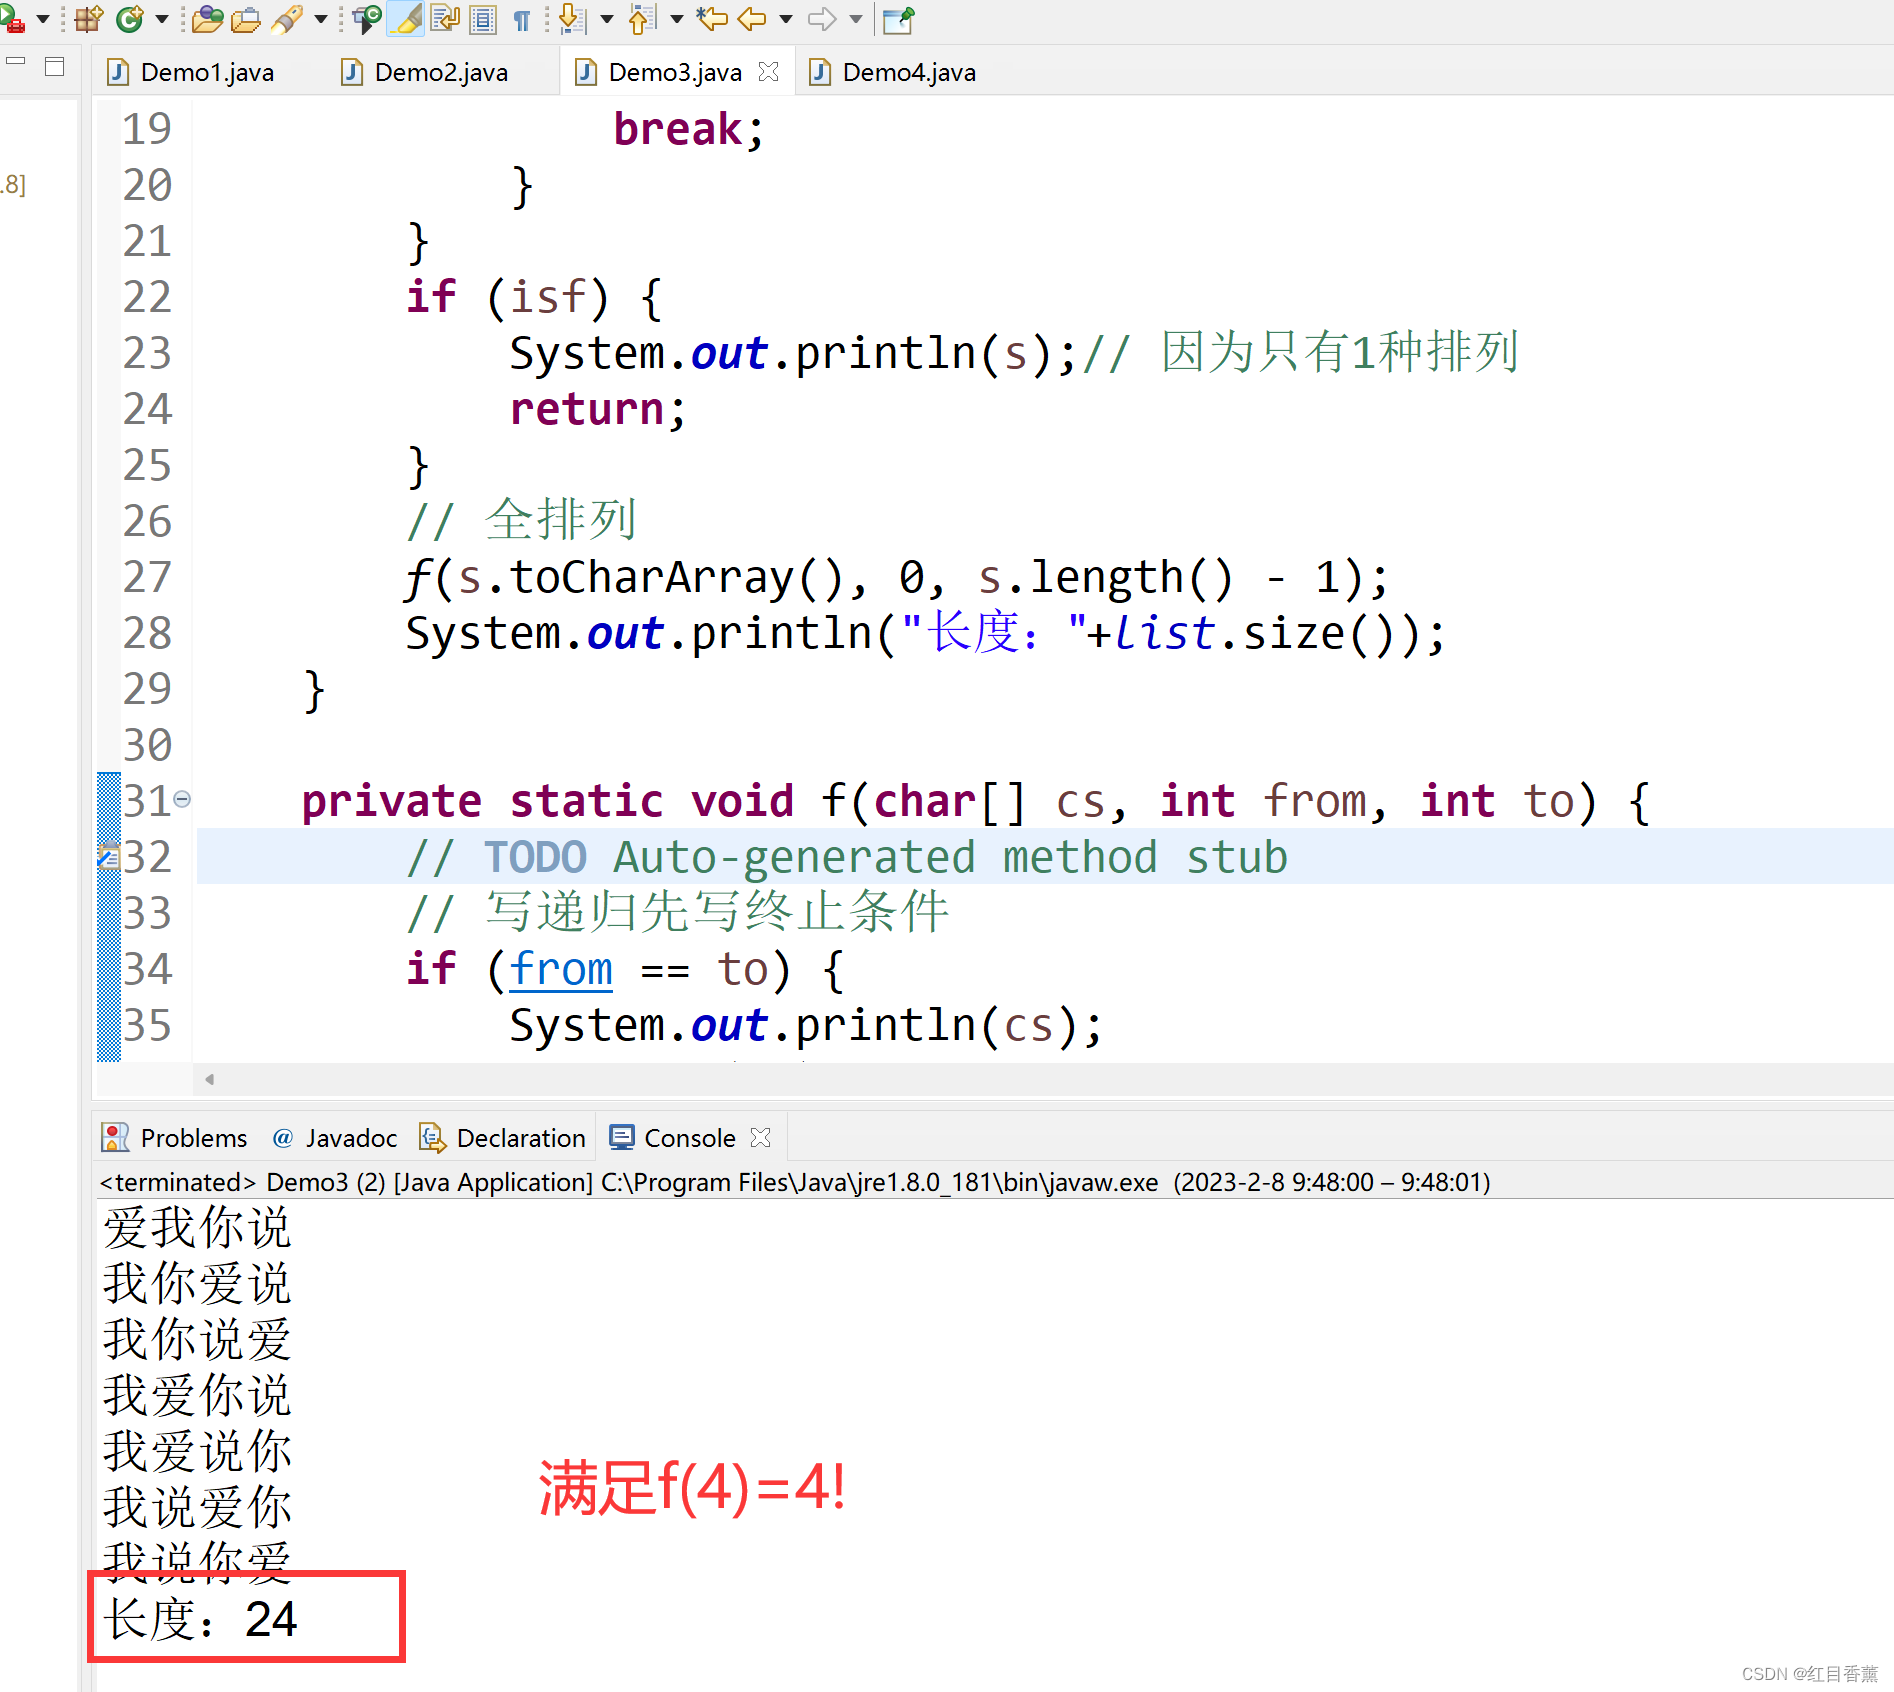Click the Pin Editor icon
This screenshot has height=1692, width=1894.
point(898,18)
